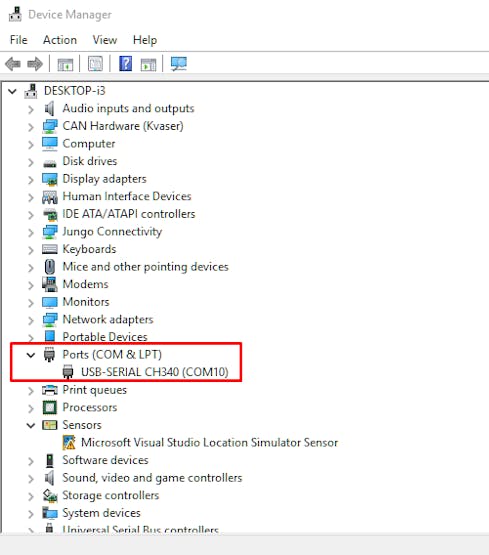Expand the Network adapters category
This screenshot has height=555, width=489.
pyautogui.click(x=31, y=320)
